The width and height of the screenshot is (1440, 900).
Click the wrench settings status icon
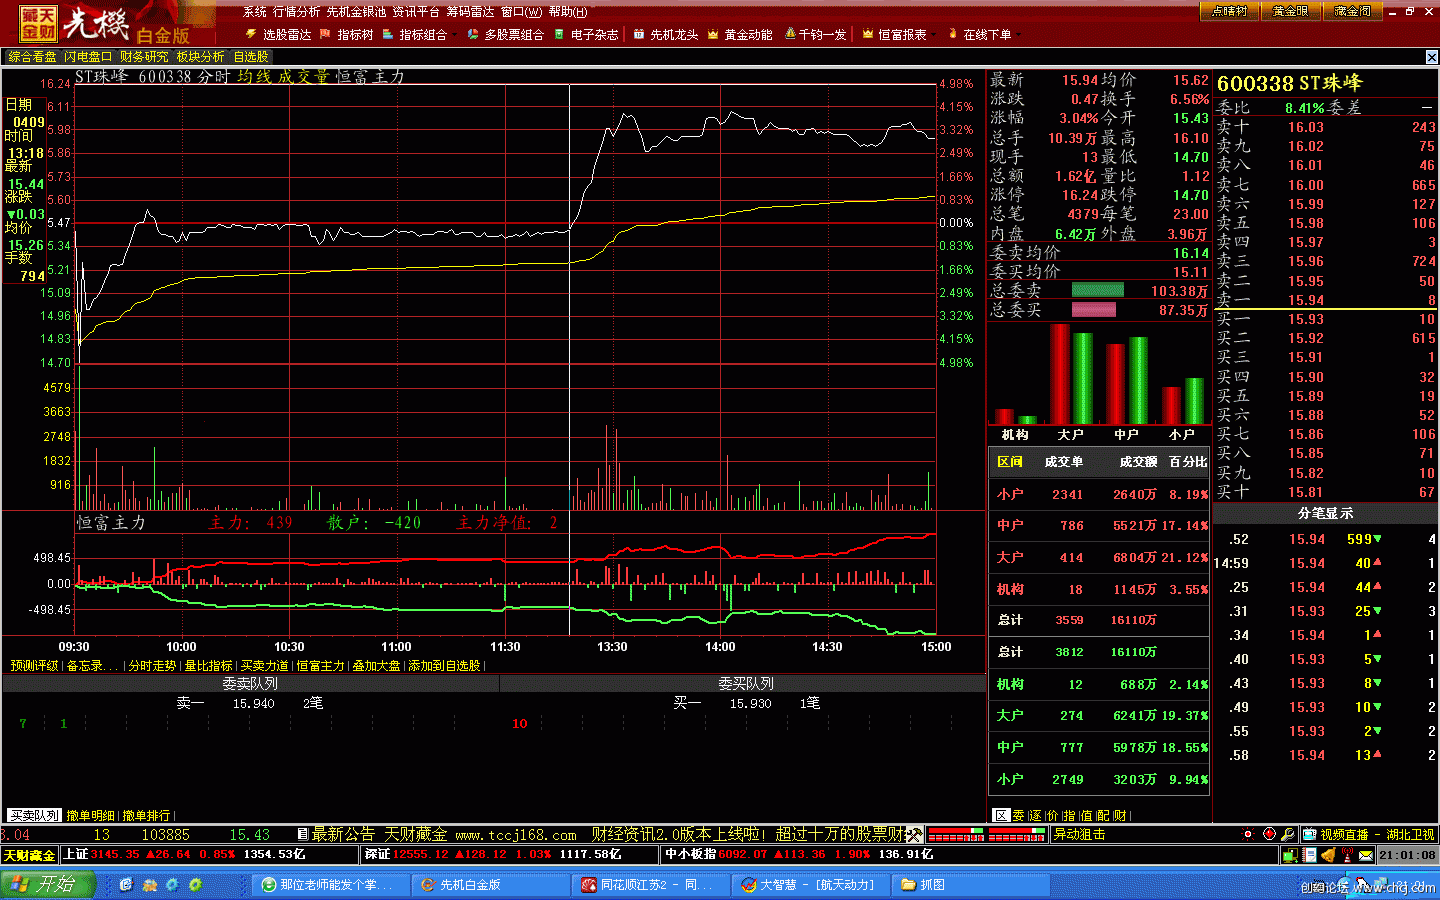coord(1289,834)
